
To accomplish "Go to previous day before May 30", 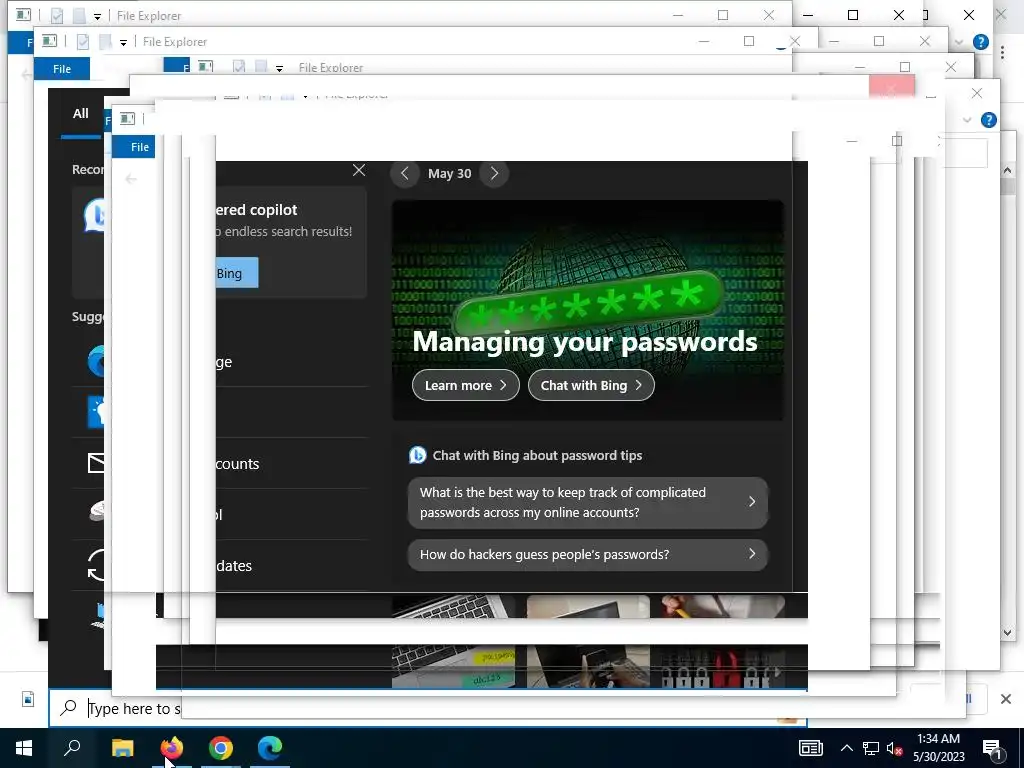I will (404, 174).
